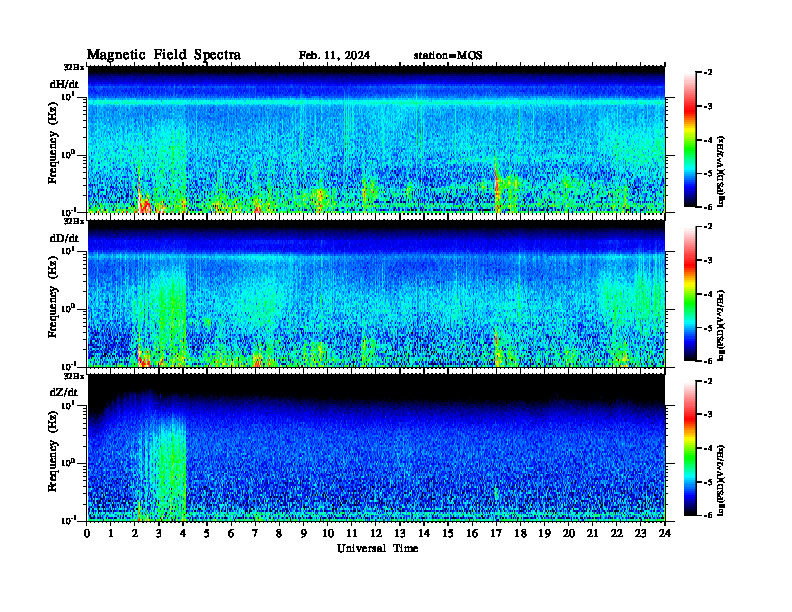792x612 pixels.
Task: Click hour tick label 12 on time axis
Action: [376, 533]
